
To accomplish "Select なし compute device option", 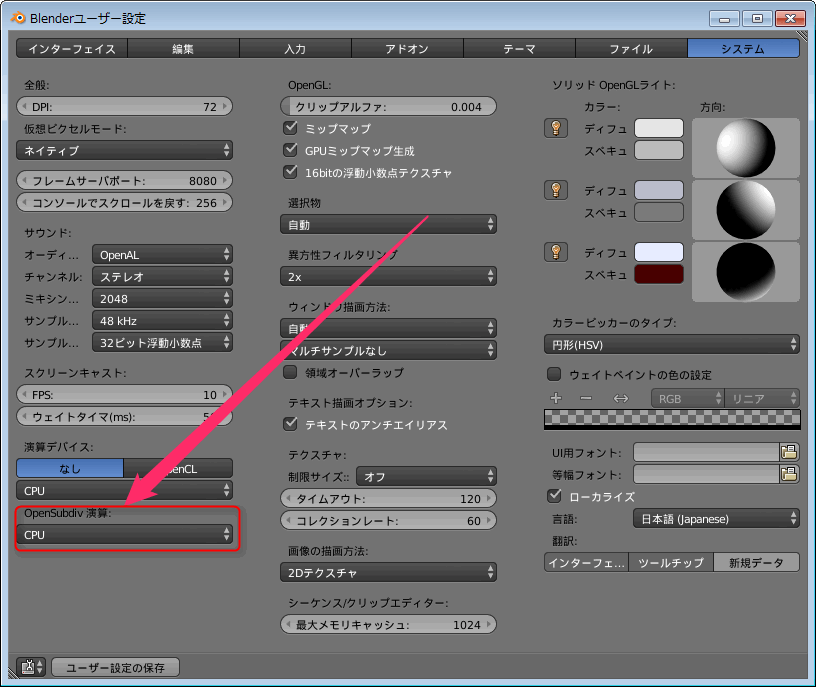I will [70, 468].
